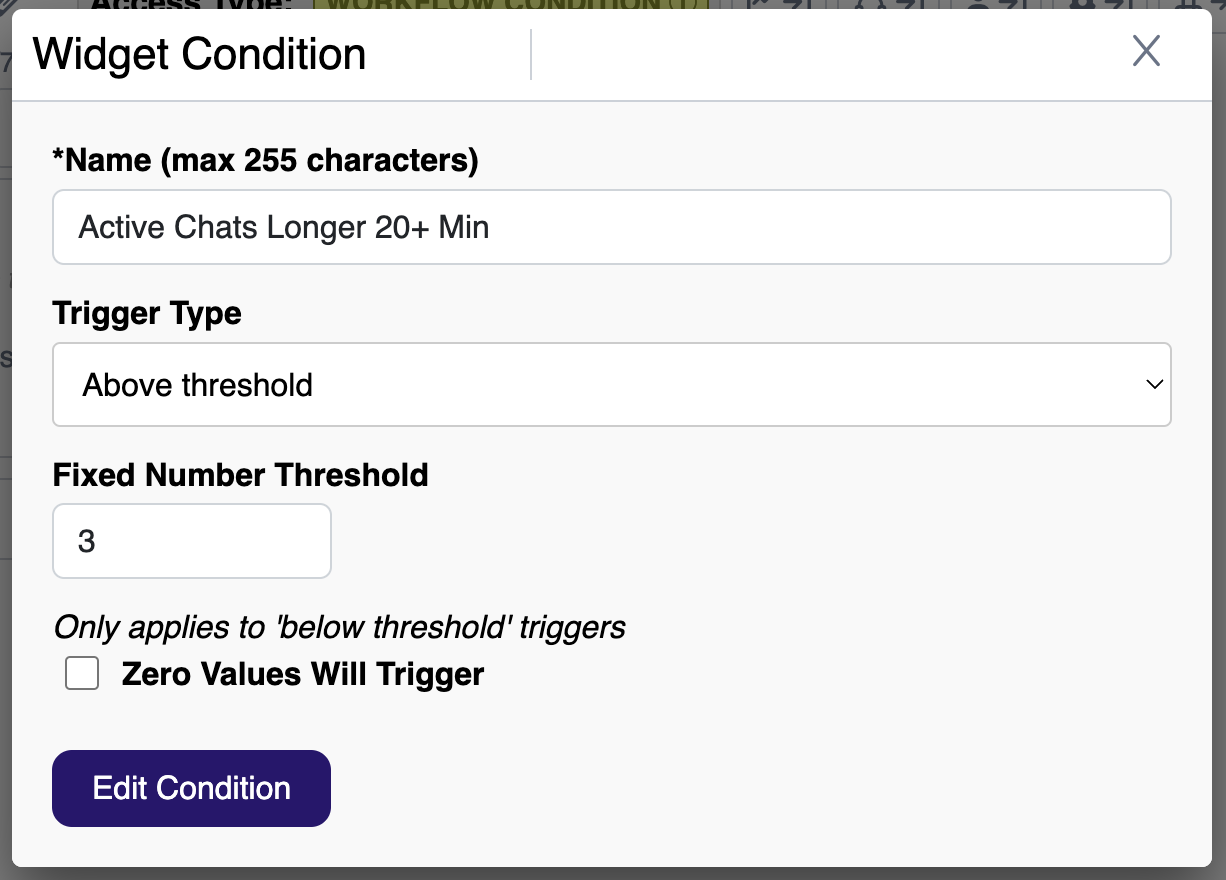Click the 'Zero Values Will Trigger' label
Viewport: 1226px width, 880px height.
(x=302, y=674)
